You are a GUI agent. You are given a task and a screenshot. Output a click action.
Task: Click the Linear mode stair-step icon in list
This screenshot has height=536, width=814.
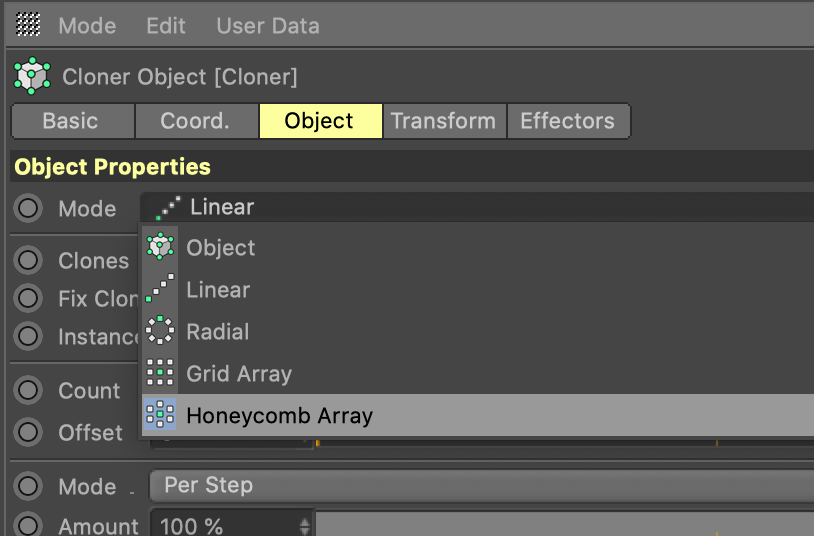[x=160, y=290]
